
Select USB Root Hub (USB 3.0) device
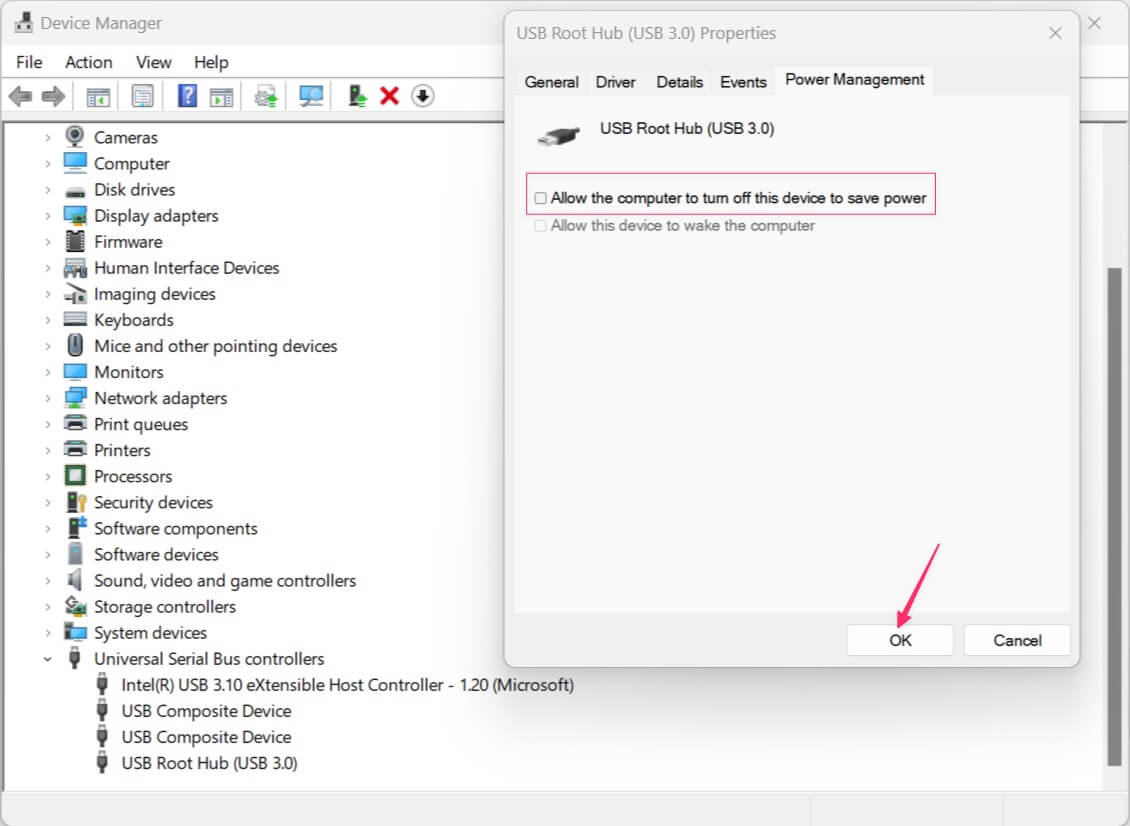point(209,763)
